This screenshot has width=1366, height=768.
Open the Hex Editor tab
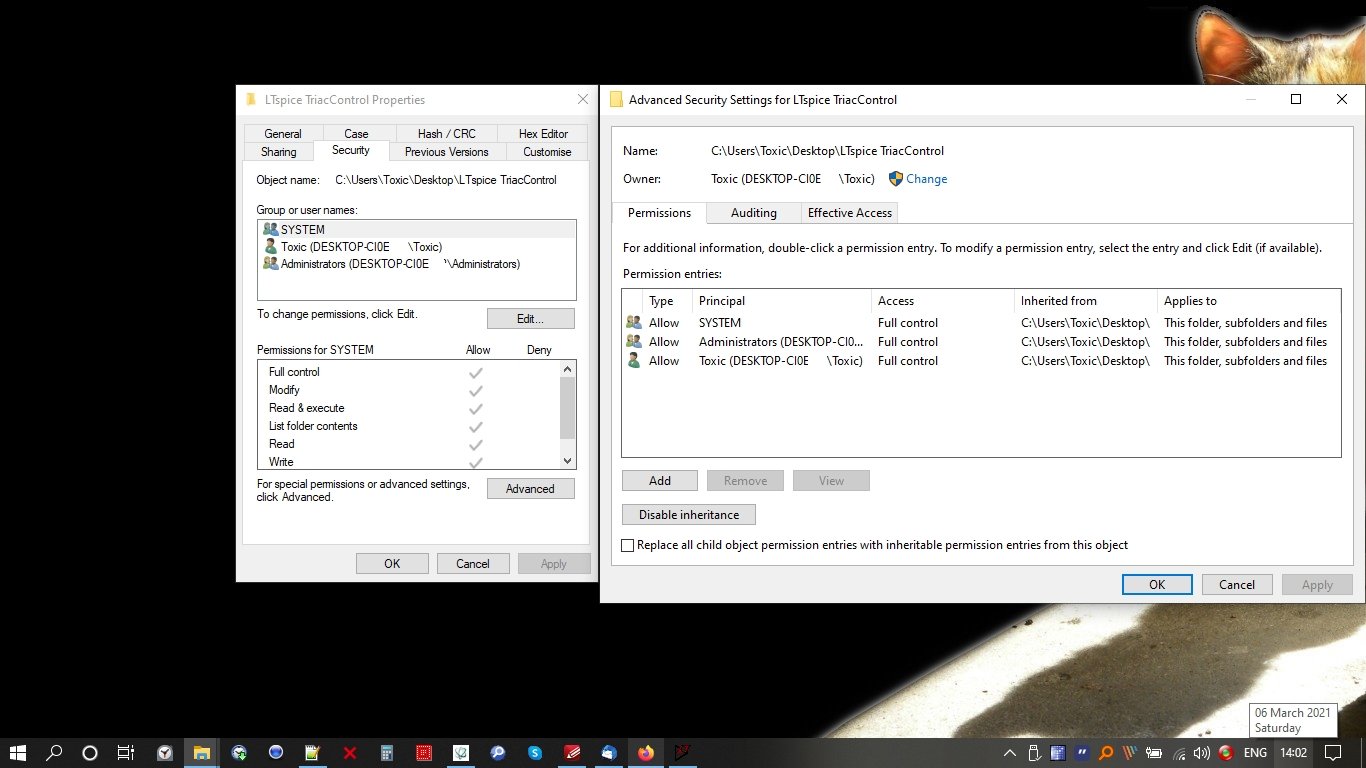pos(543,133)
